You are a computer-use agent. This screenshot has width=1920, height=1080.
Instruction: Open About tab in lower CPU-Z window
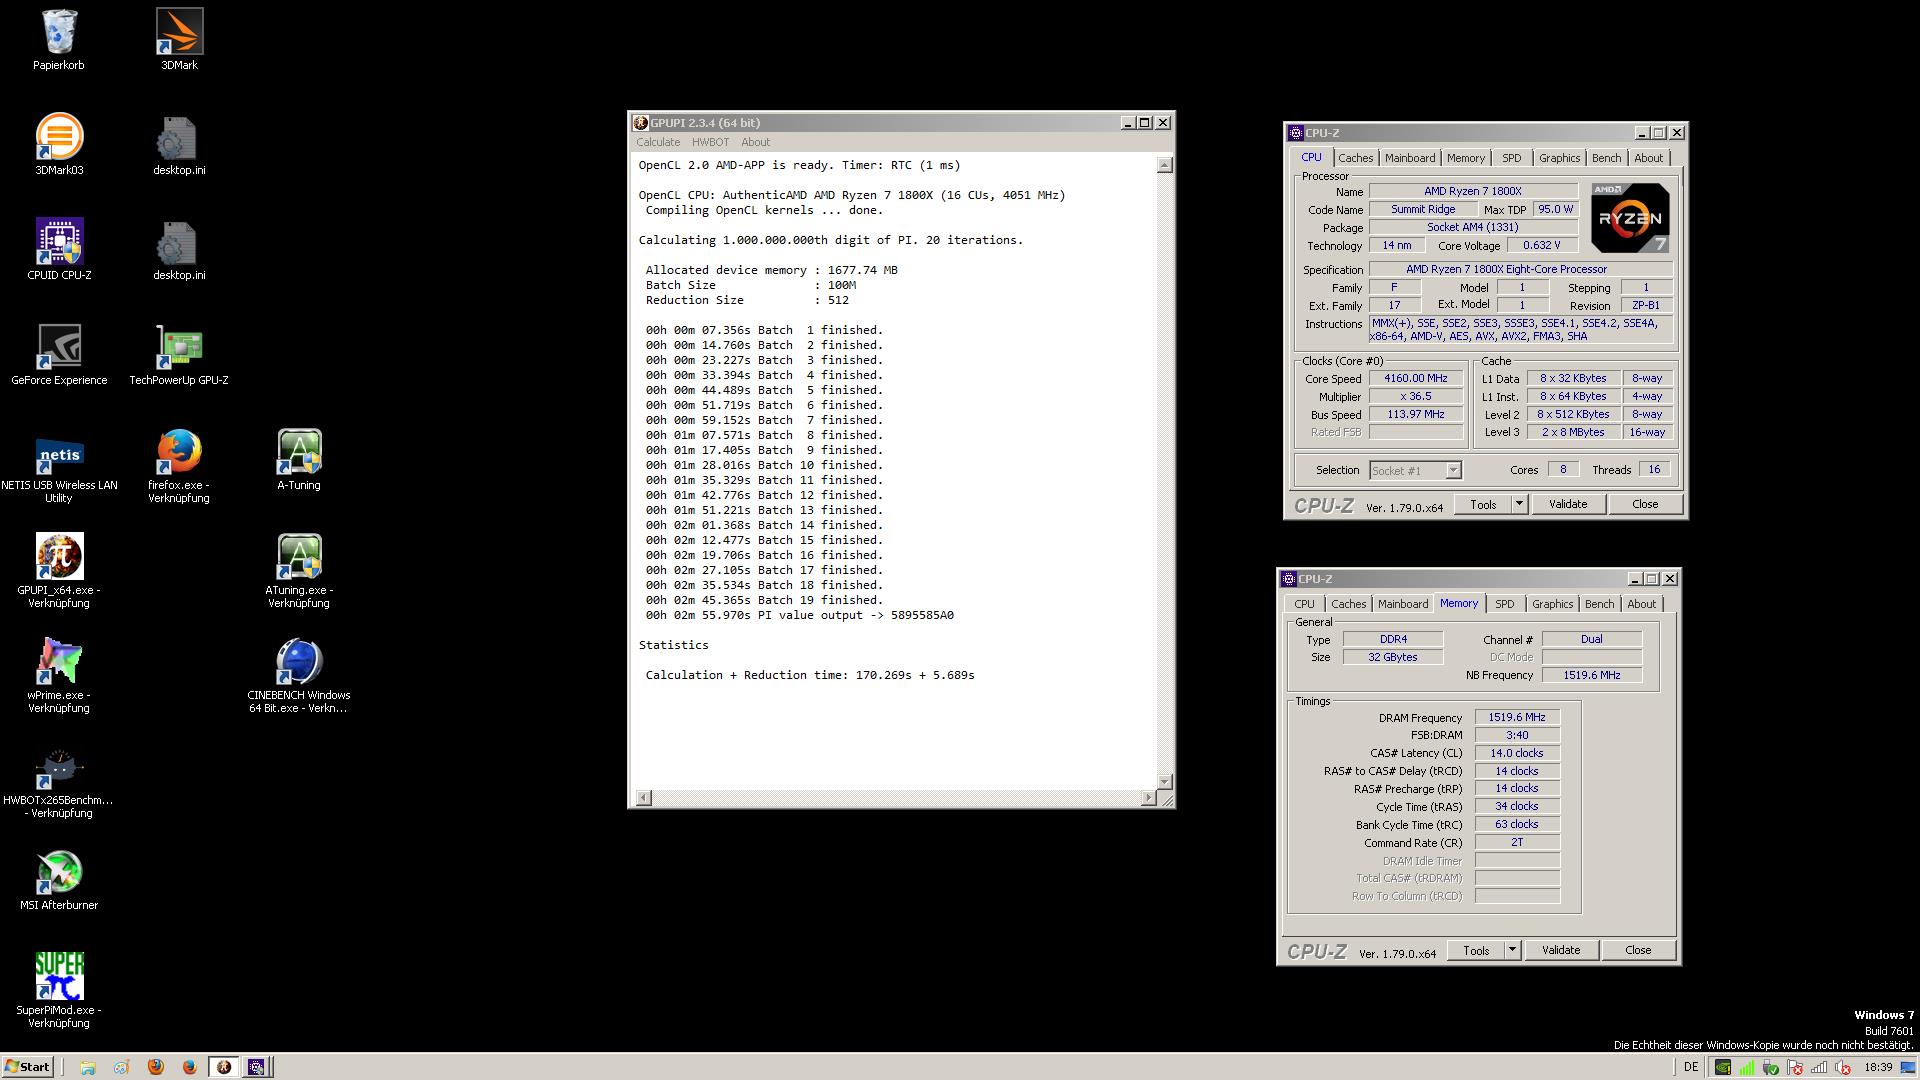pyautogui.click(x=1641, y=604)
